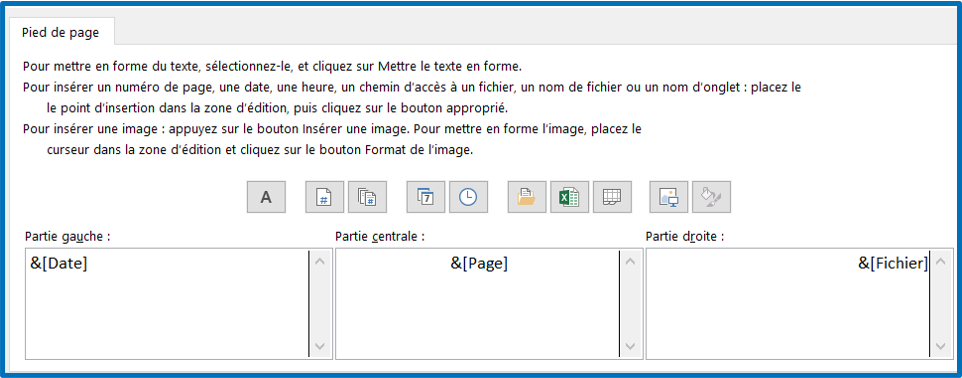Click the up arrow of Partie centrale scrollbar

(631, 261)
